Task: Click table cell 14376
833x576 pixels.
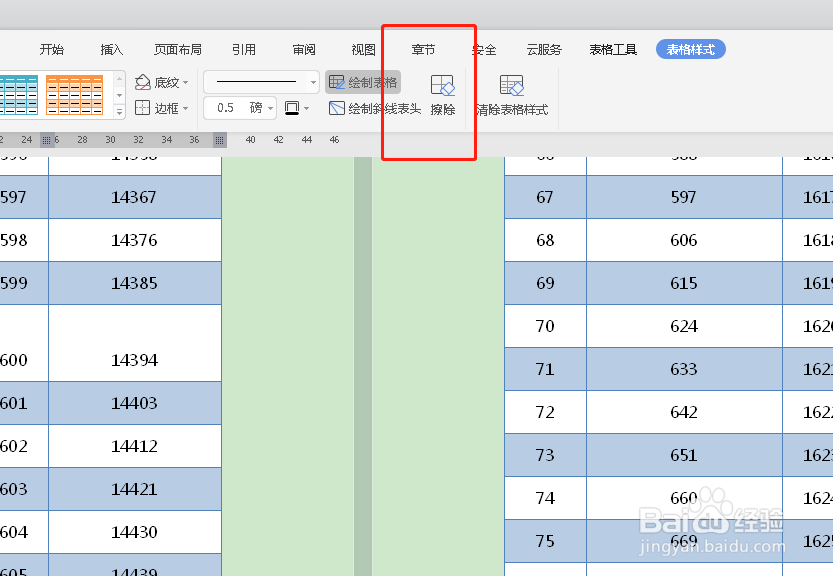Action: click(134, 240)
